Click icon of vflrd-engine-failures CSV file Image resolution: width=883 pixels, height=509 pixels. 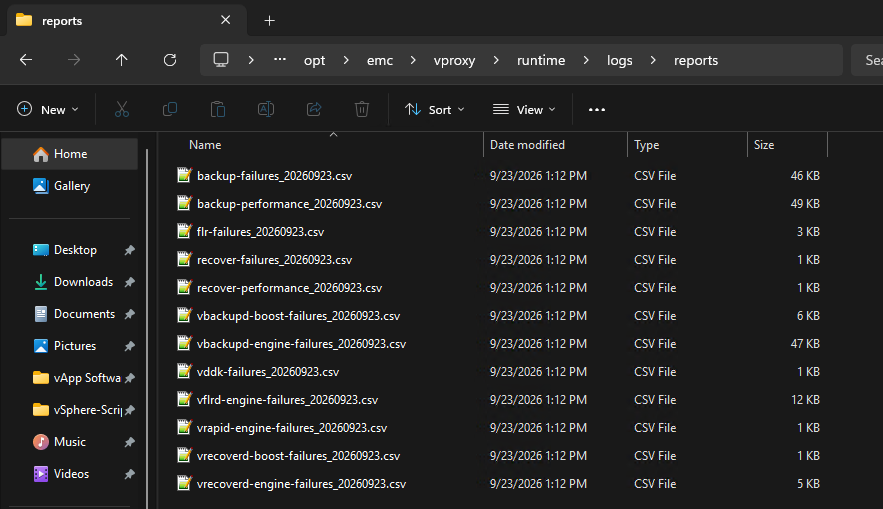184,399
